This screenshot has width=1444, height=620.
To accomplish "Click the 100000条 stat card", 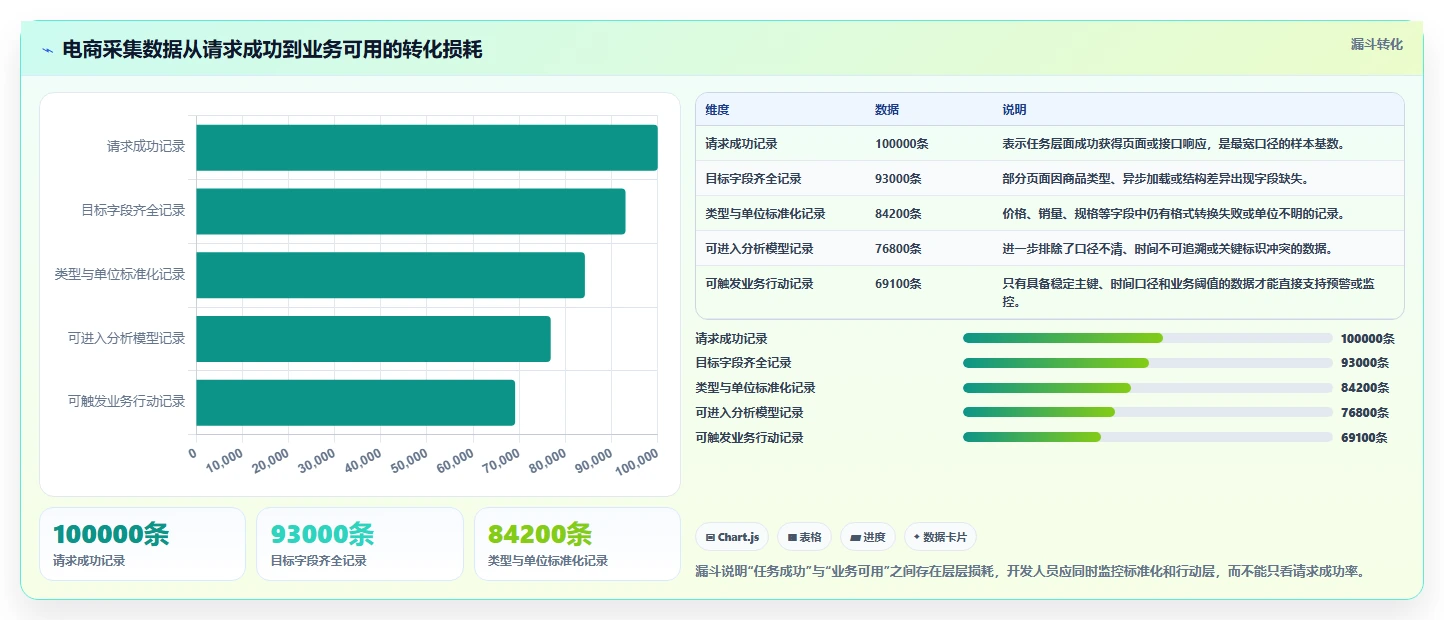I will click(142, 544).
